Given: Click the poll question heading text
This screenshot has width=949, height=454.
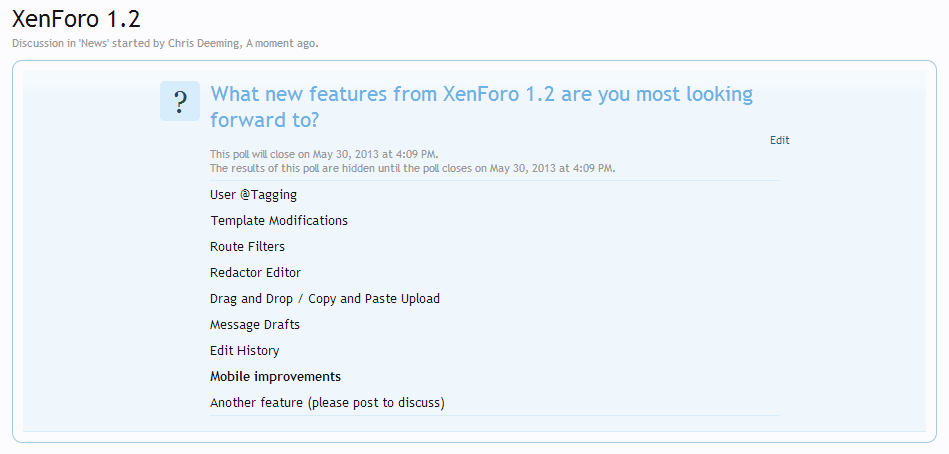Looking at the screenshot, I should (480, 106).
